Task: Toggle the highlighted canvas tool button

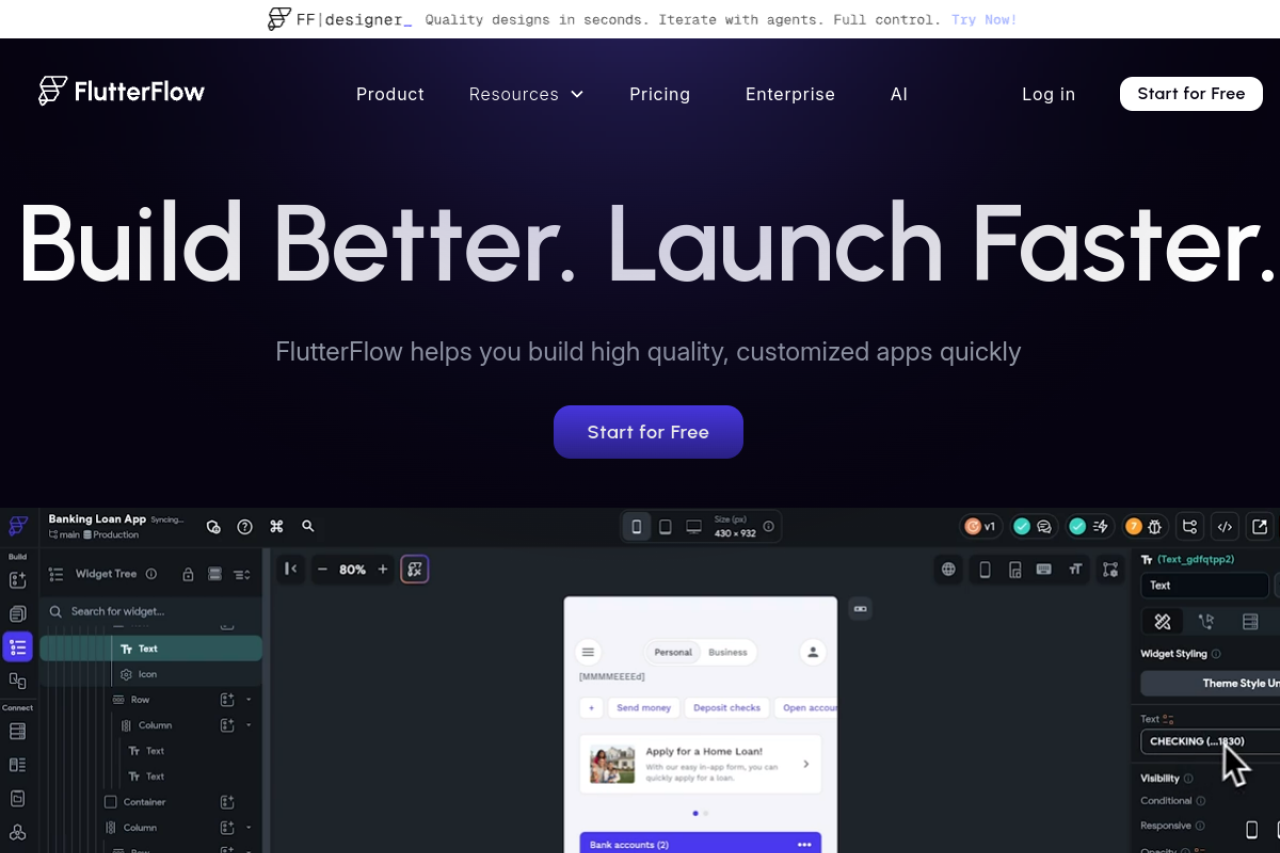Action: (x=415, y=569)
